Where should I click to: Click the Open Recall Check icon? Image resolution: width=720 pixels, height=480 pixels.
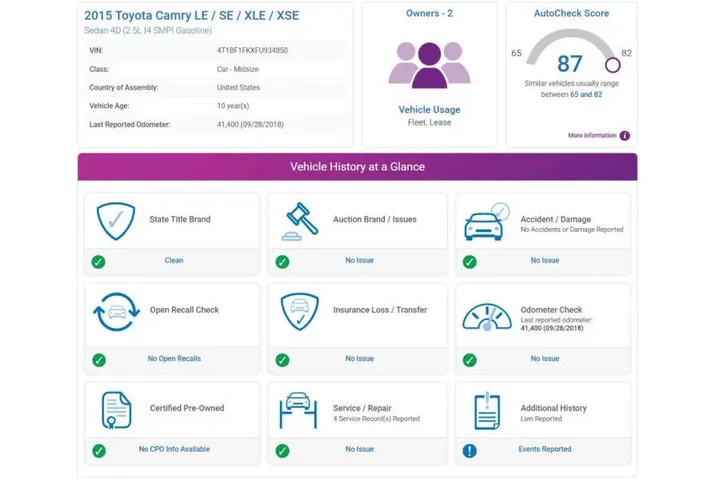pyautogui.click(x=115, y=311)
